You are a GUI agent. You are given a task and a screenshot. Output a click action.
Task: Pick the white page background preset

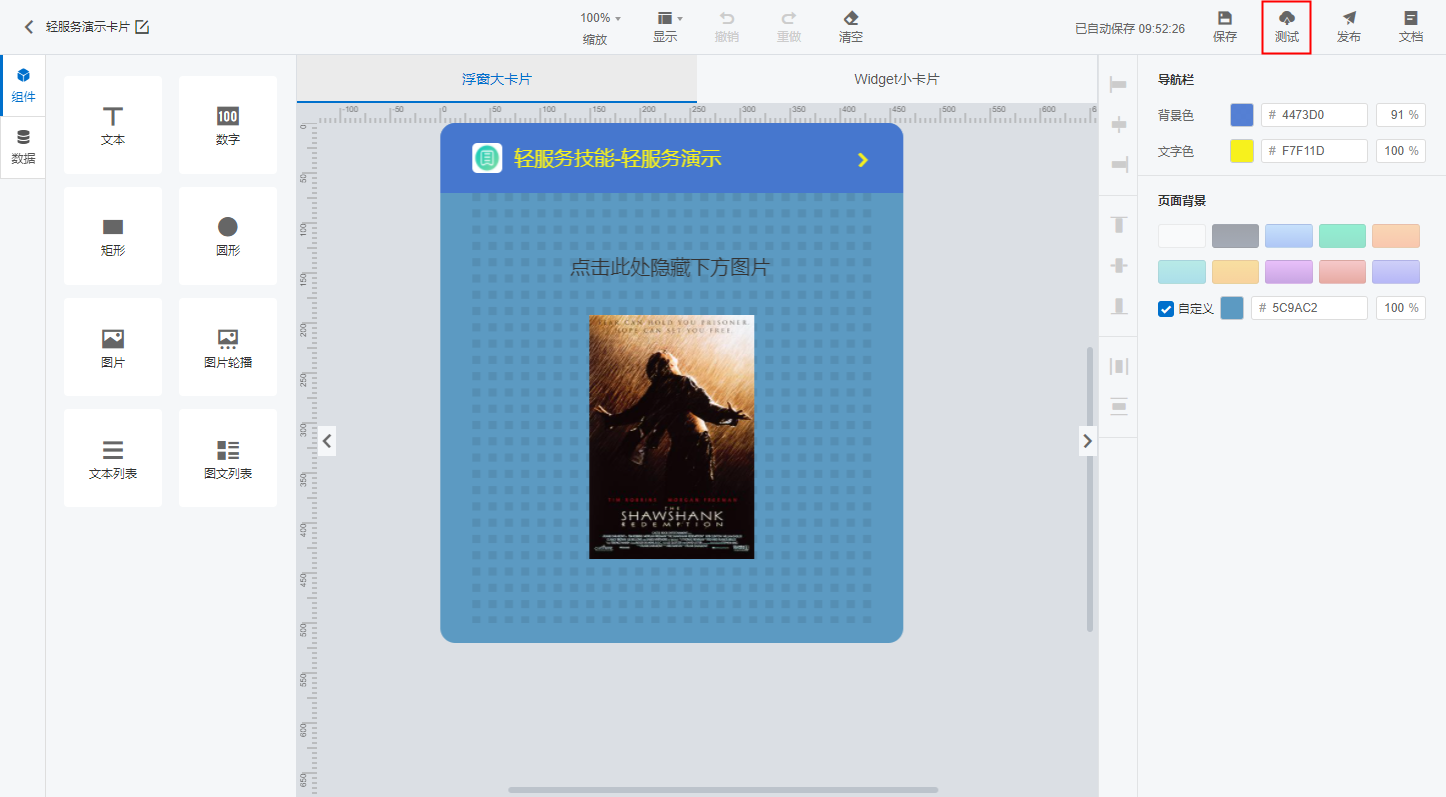(x=1182, y=236)
